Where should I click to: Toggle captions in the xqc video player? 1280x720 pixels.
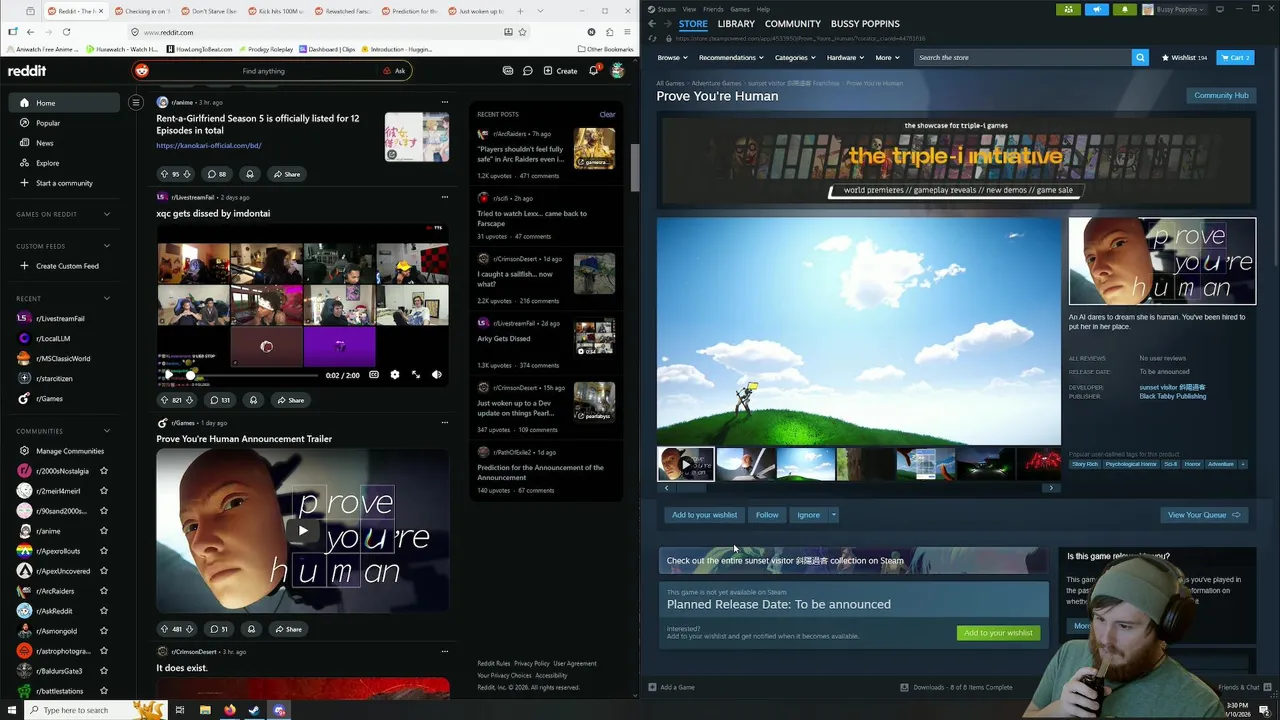coord(374,375)
